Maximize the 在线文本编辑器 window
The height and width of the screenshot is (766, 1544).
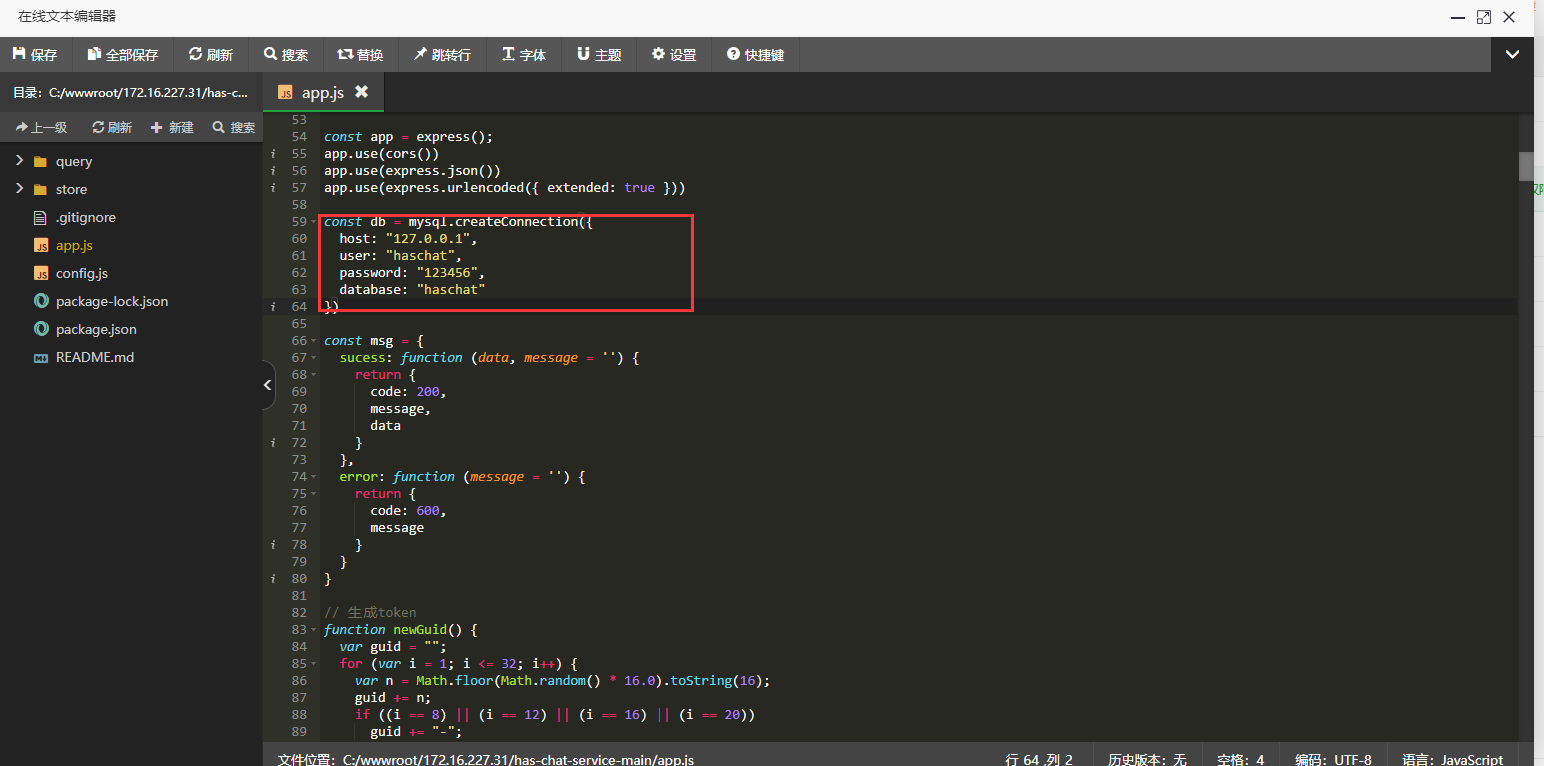1483,17
